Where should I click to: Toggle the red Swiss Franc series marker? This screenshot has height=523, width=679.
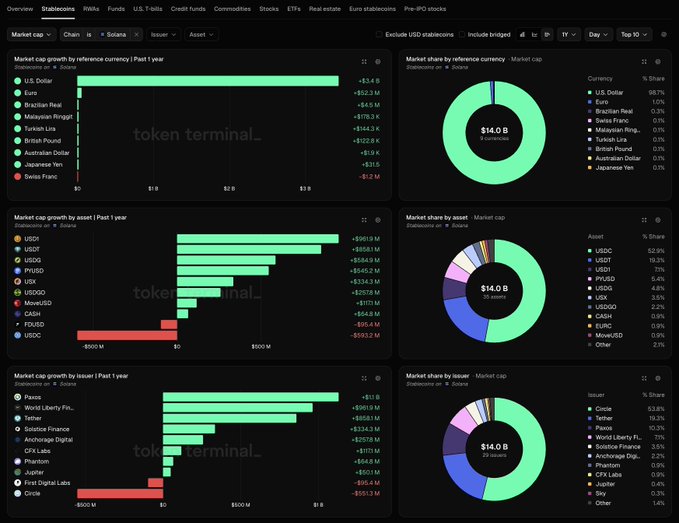point(17,177)
